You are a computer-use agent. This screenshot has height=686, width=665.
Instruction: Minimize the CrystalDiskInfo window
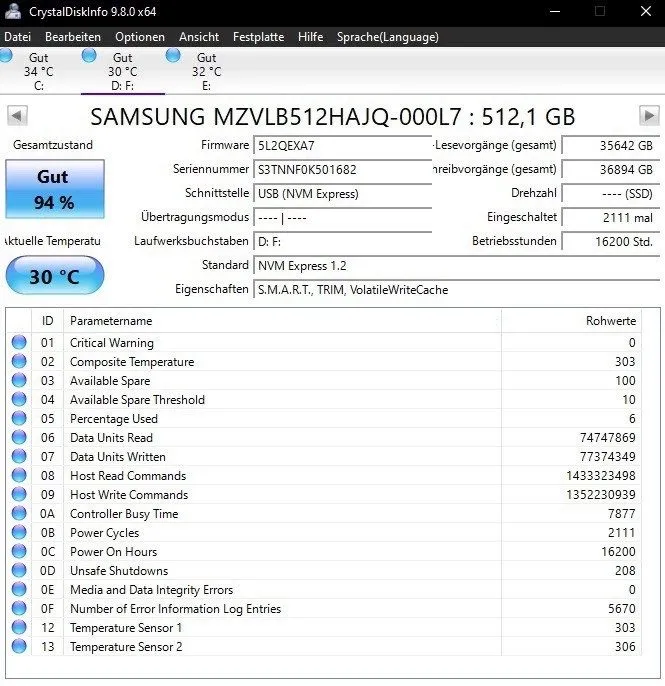pyautogui.click(x=555, y=11)
